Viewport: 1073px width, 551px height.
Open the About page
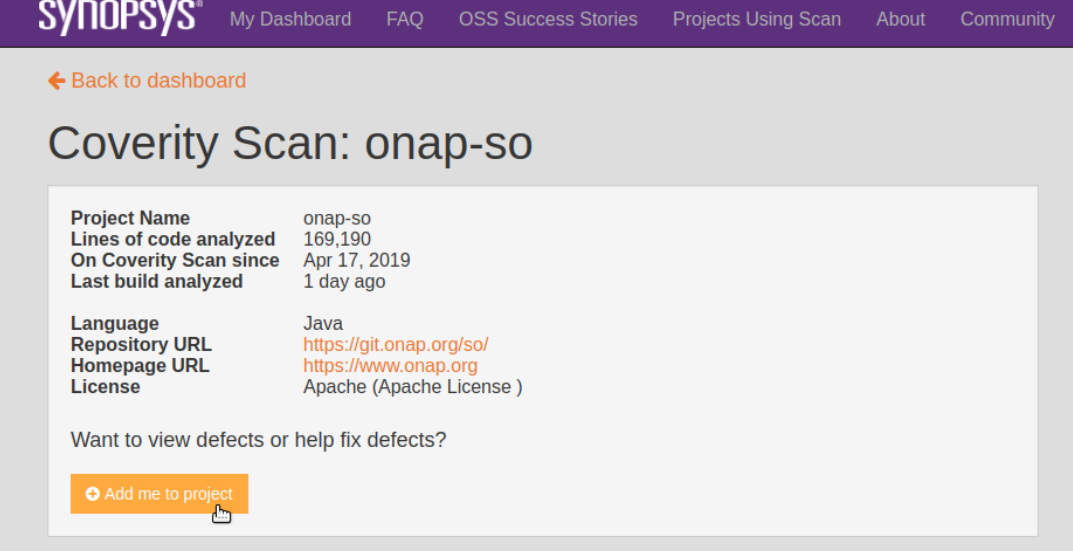tap(901, 19)
